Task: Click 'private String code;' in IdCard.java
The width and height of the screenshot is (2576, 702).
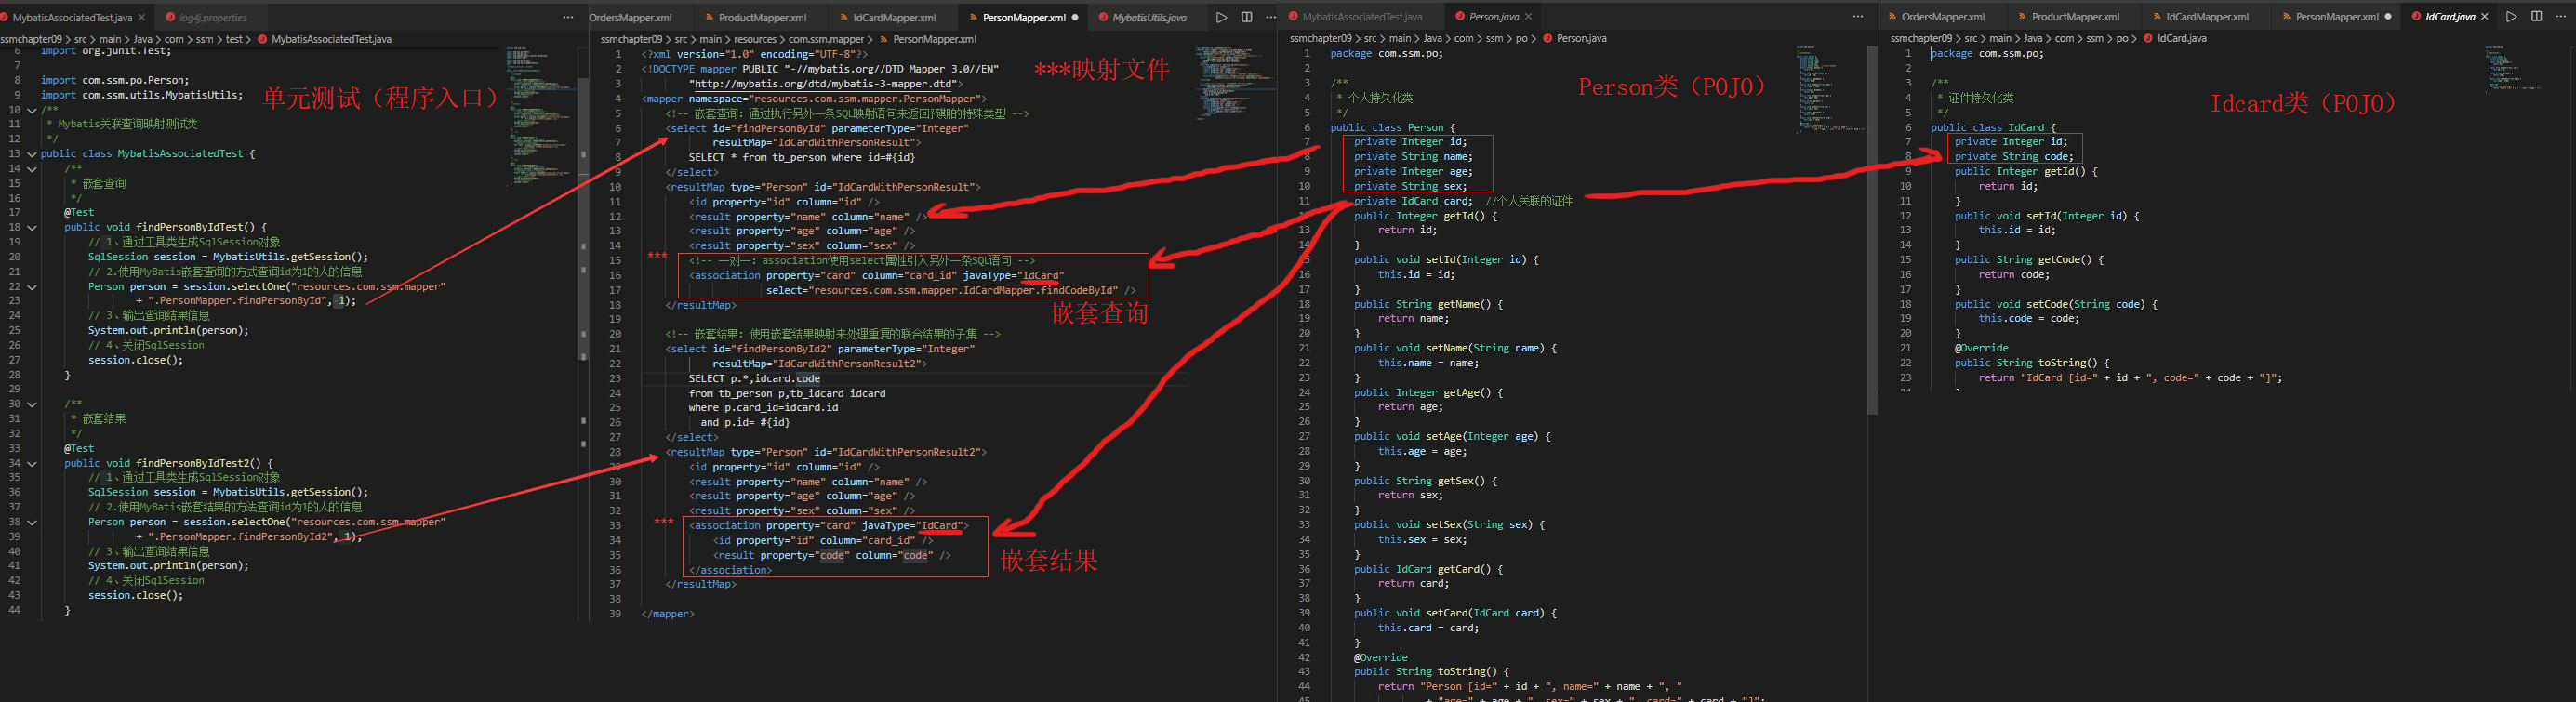Action: (2014, 157)
